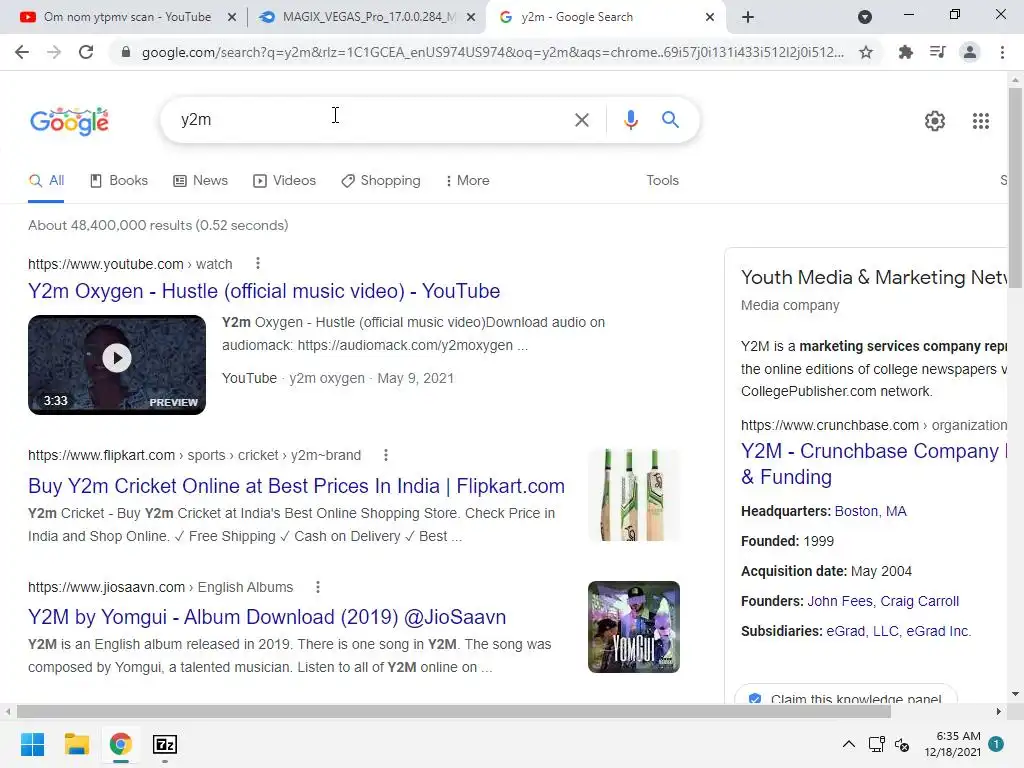Screen dimensions: 1024x768
Task: Open the search Tools options
Action: [x=662, y=181]
